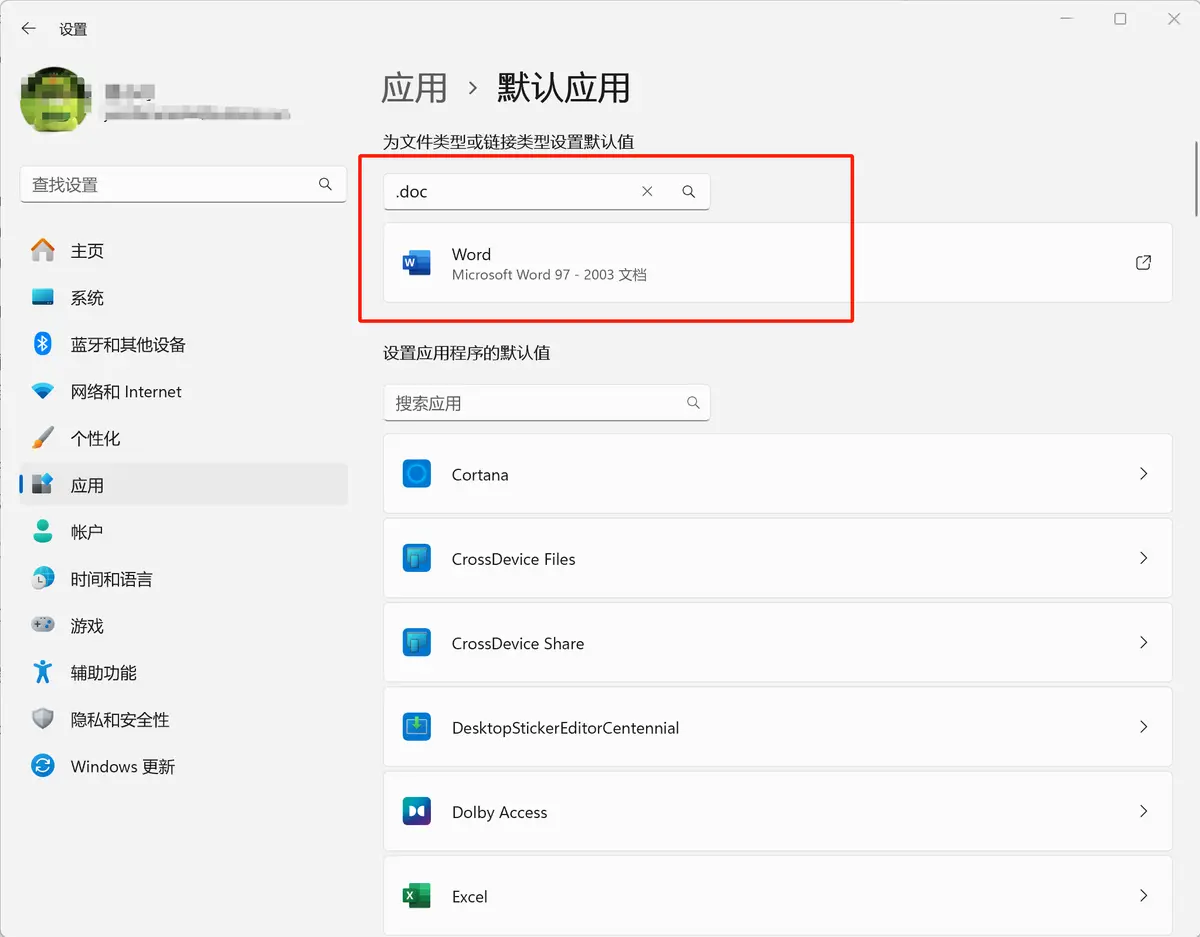This screenshot has height=937, width=1200.
Task: Expand the Dolby Access chevron
Action: [x=1144, y=811]
